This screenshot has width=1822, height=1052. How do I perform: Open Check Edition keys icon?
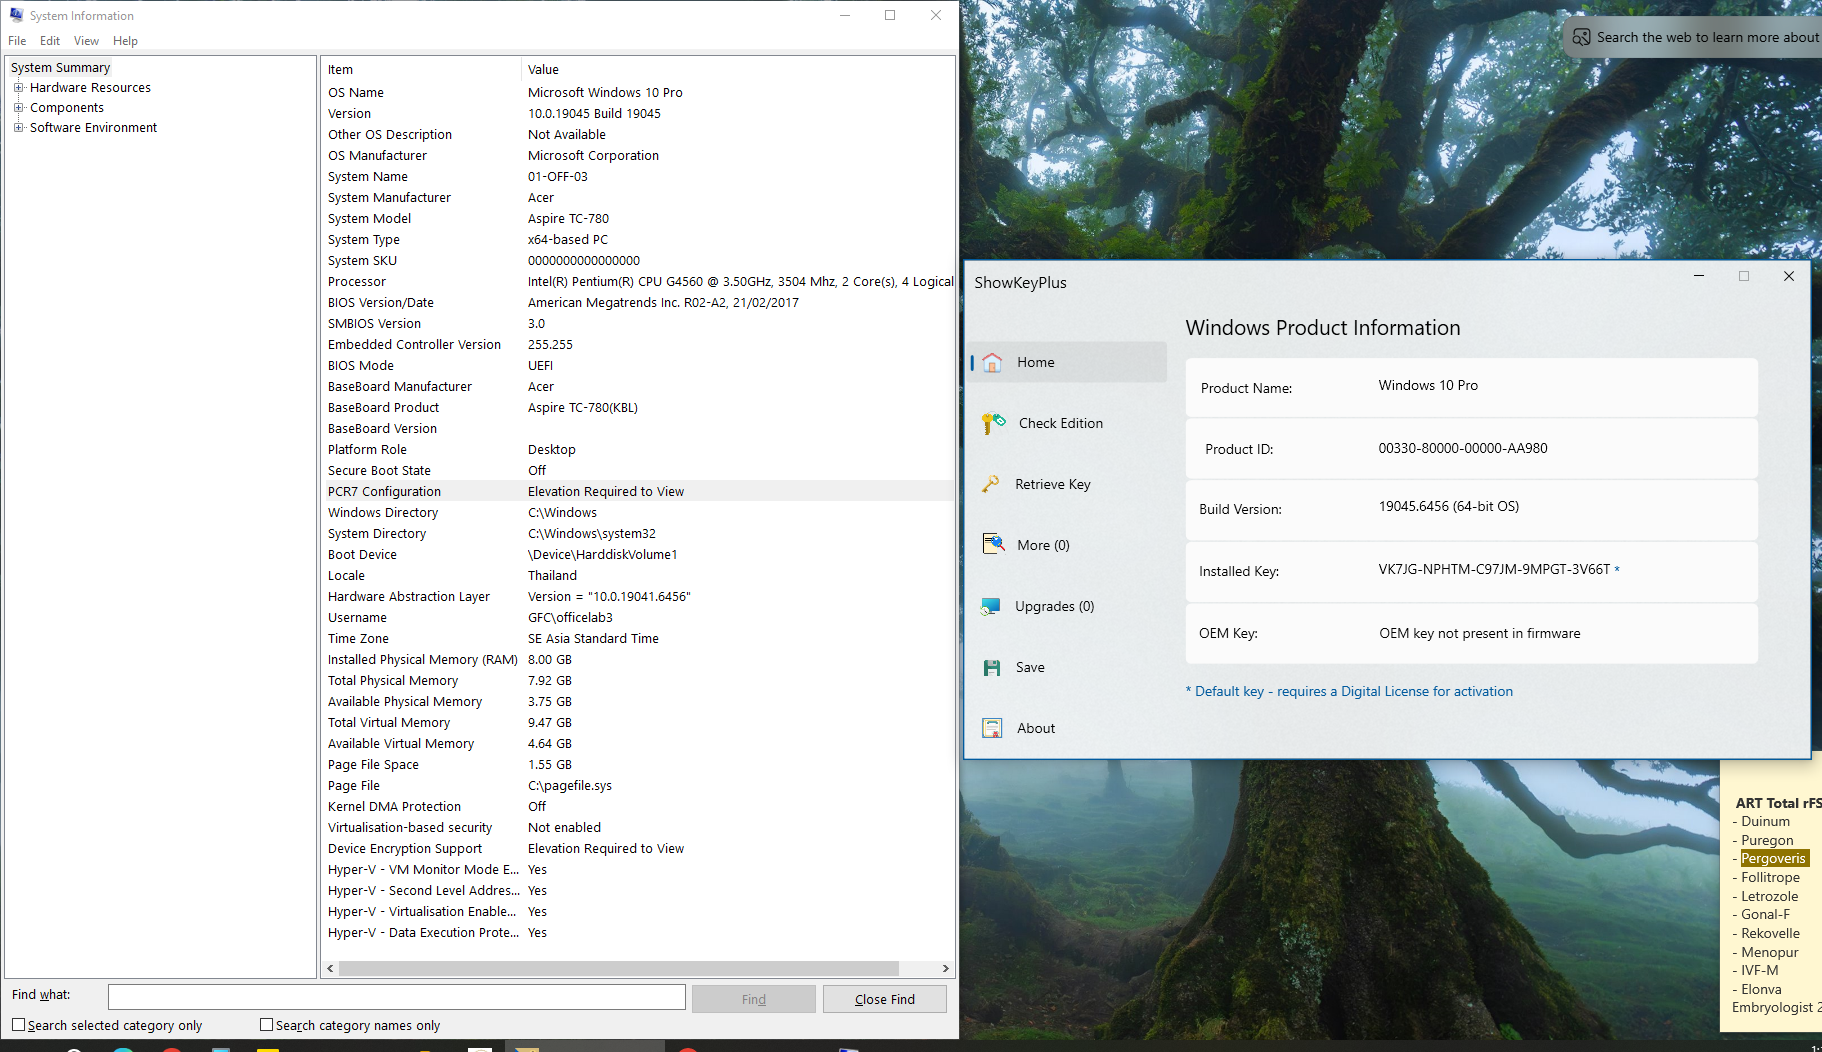coord(993,424)
